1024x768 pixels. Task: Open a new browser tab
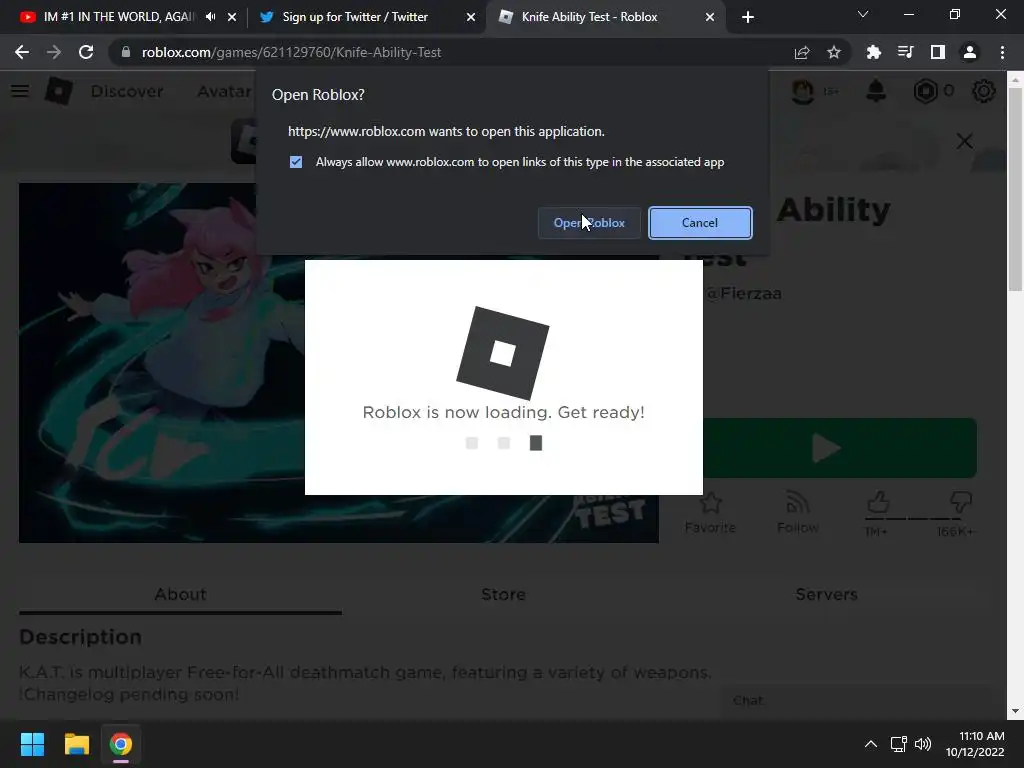click(748, 17)
